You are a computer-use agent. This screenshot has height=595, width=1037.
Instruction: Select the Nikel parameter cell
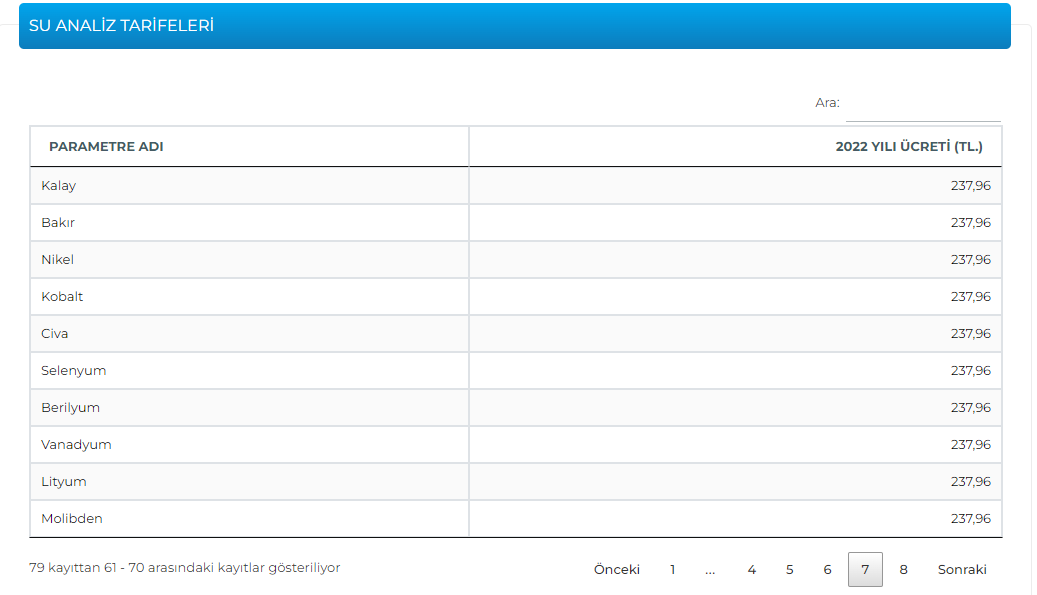click(249, 260)
